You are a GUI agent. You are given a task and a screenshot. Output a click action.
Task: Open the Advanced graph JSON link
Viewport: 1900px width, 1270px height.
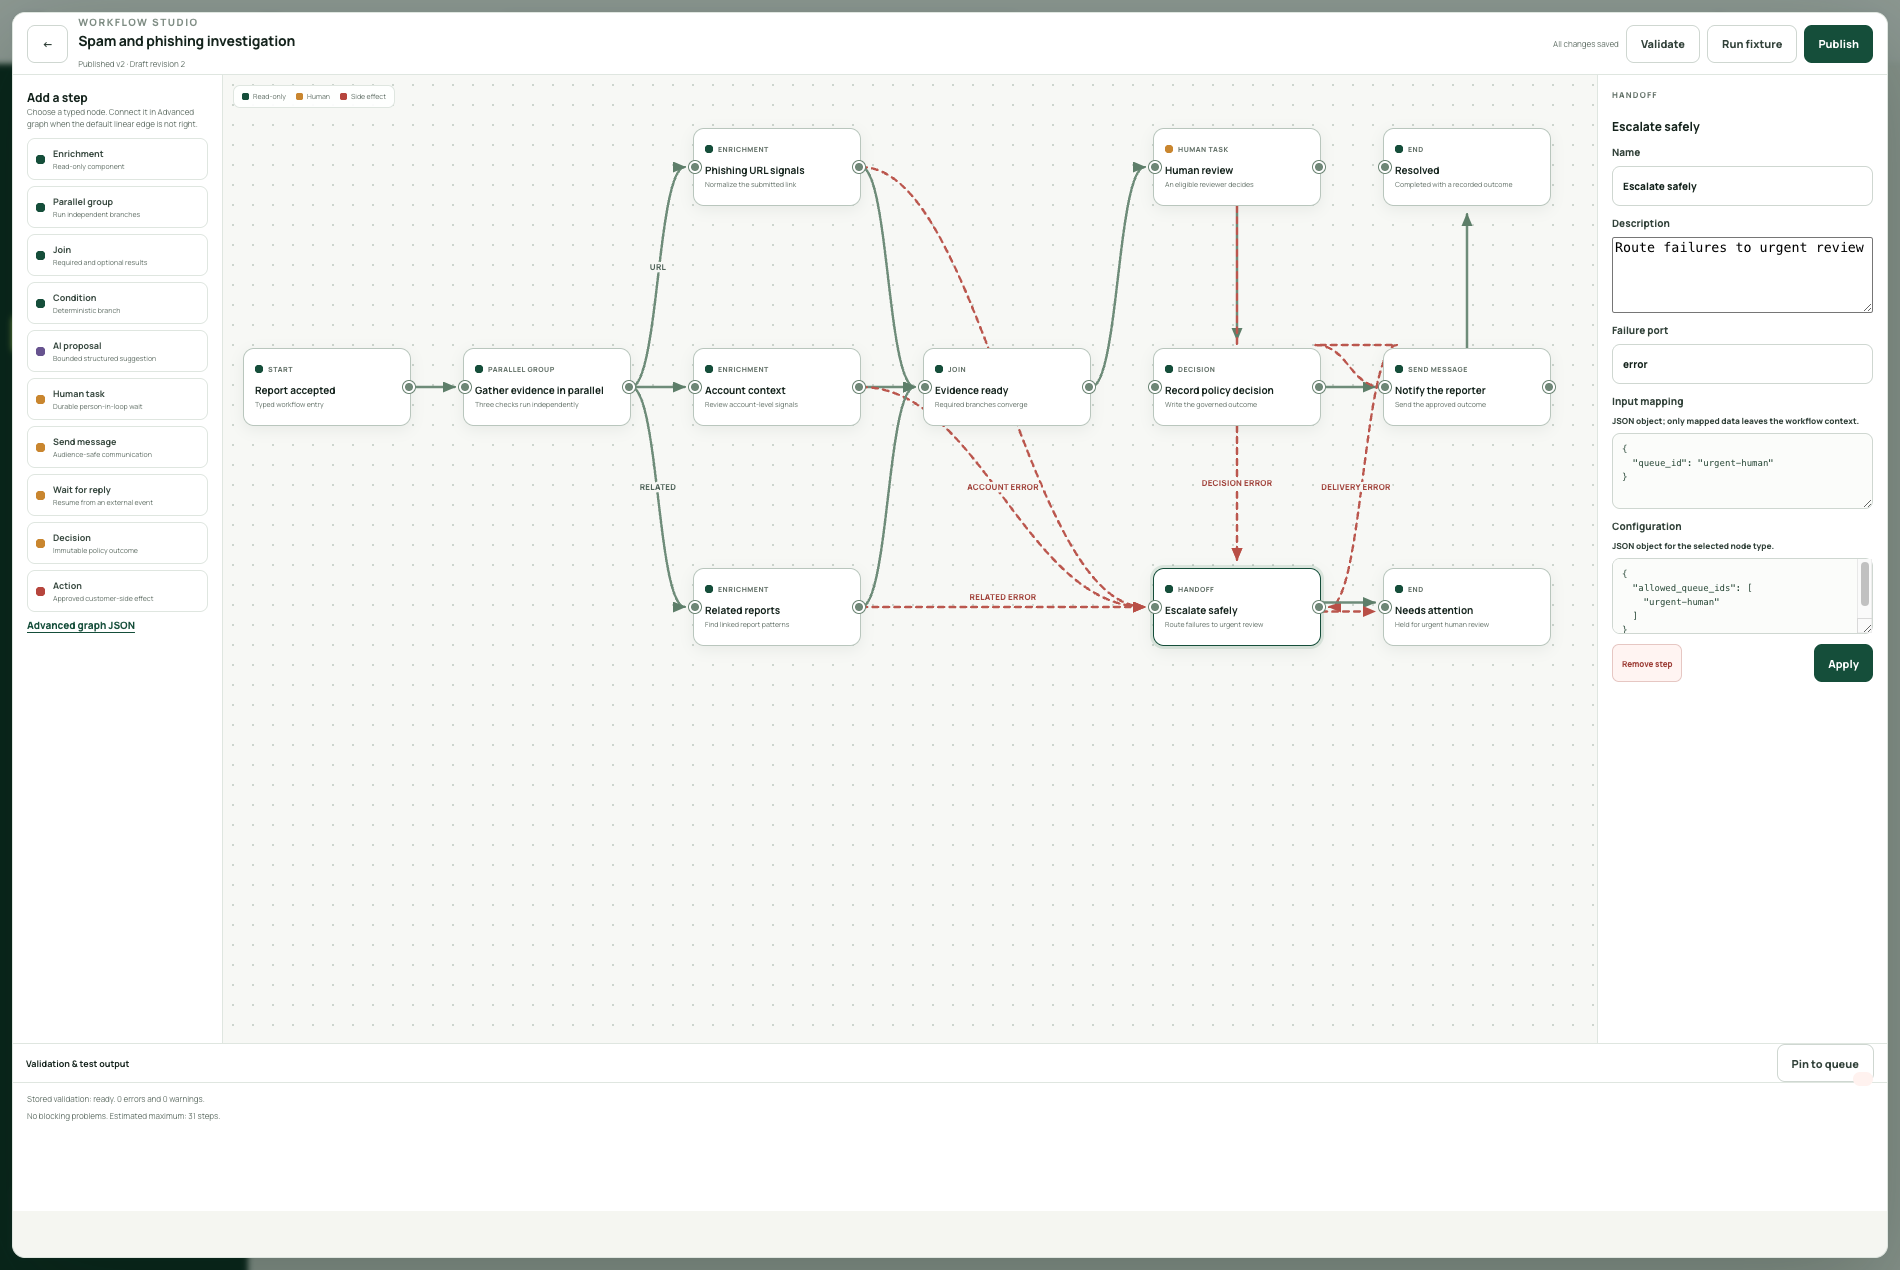coord(81,626)
